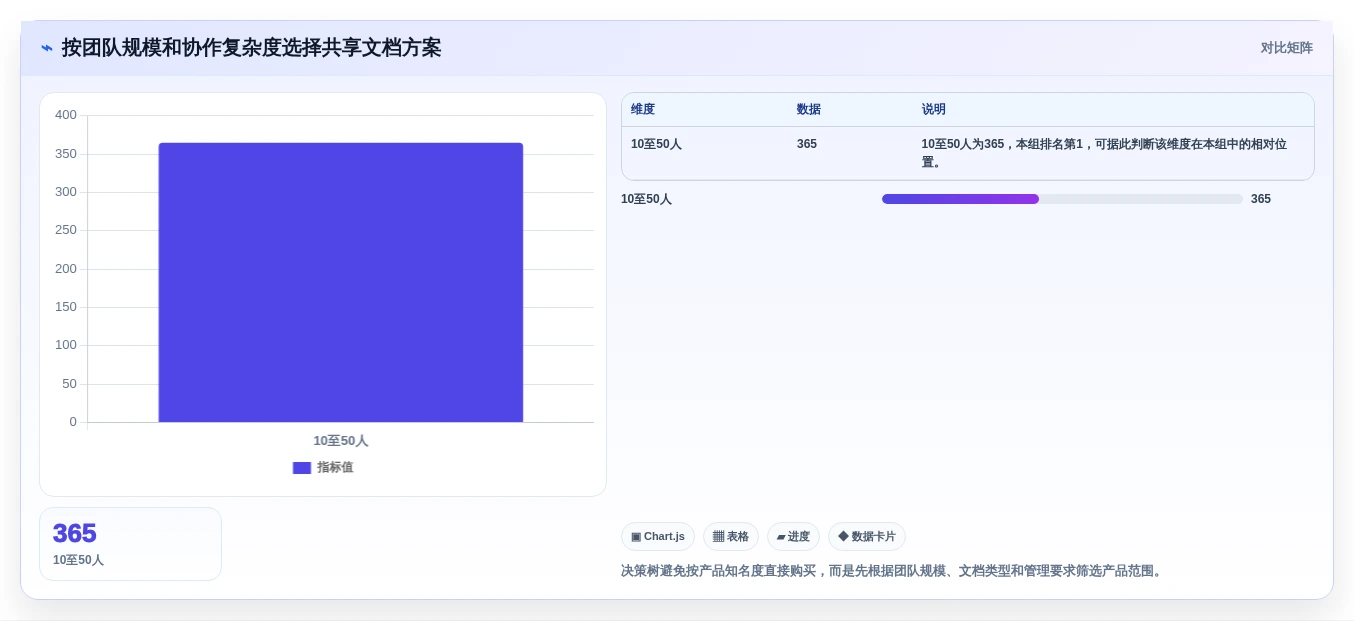This screenshot has height=621, width=1354.
Task: Click the lightning icon beside the title
Action: [x=47, y=48]
